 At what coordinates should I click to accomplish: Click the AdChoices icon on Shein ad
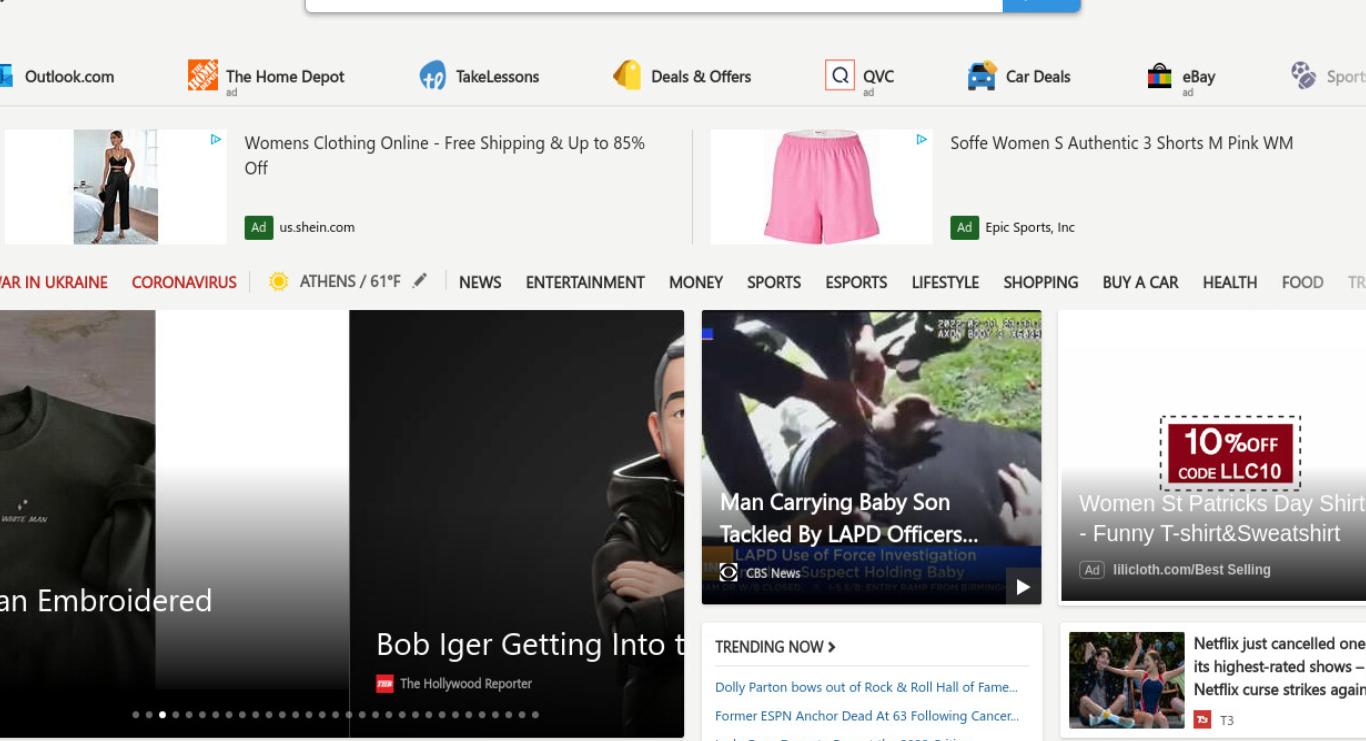[x=216, y=140]
